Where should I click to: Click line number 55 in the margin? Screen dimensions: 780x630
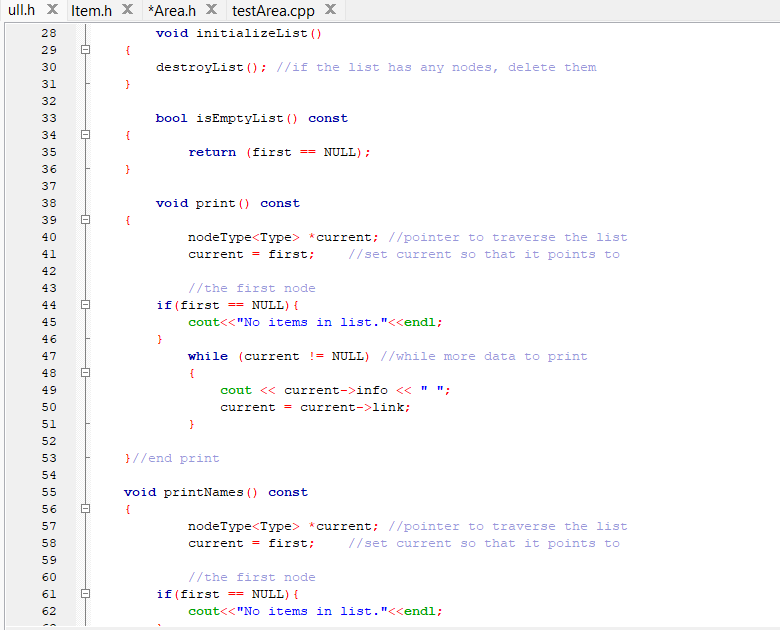(49, 492)
